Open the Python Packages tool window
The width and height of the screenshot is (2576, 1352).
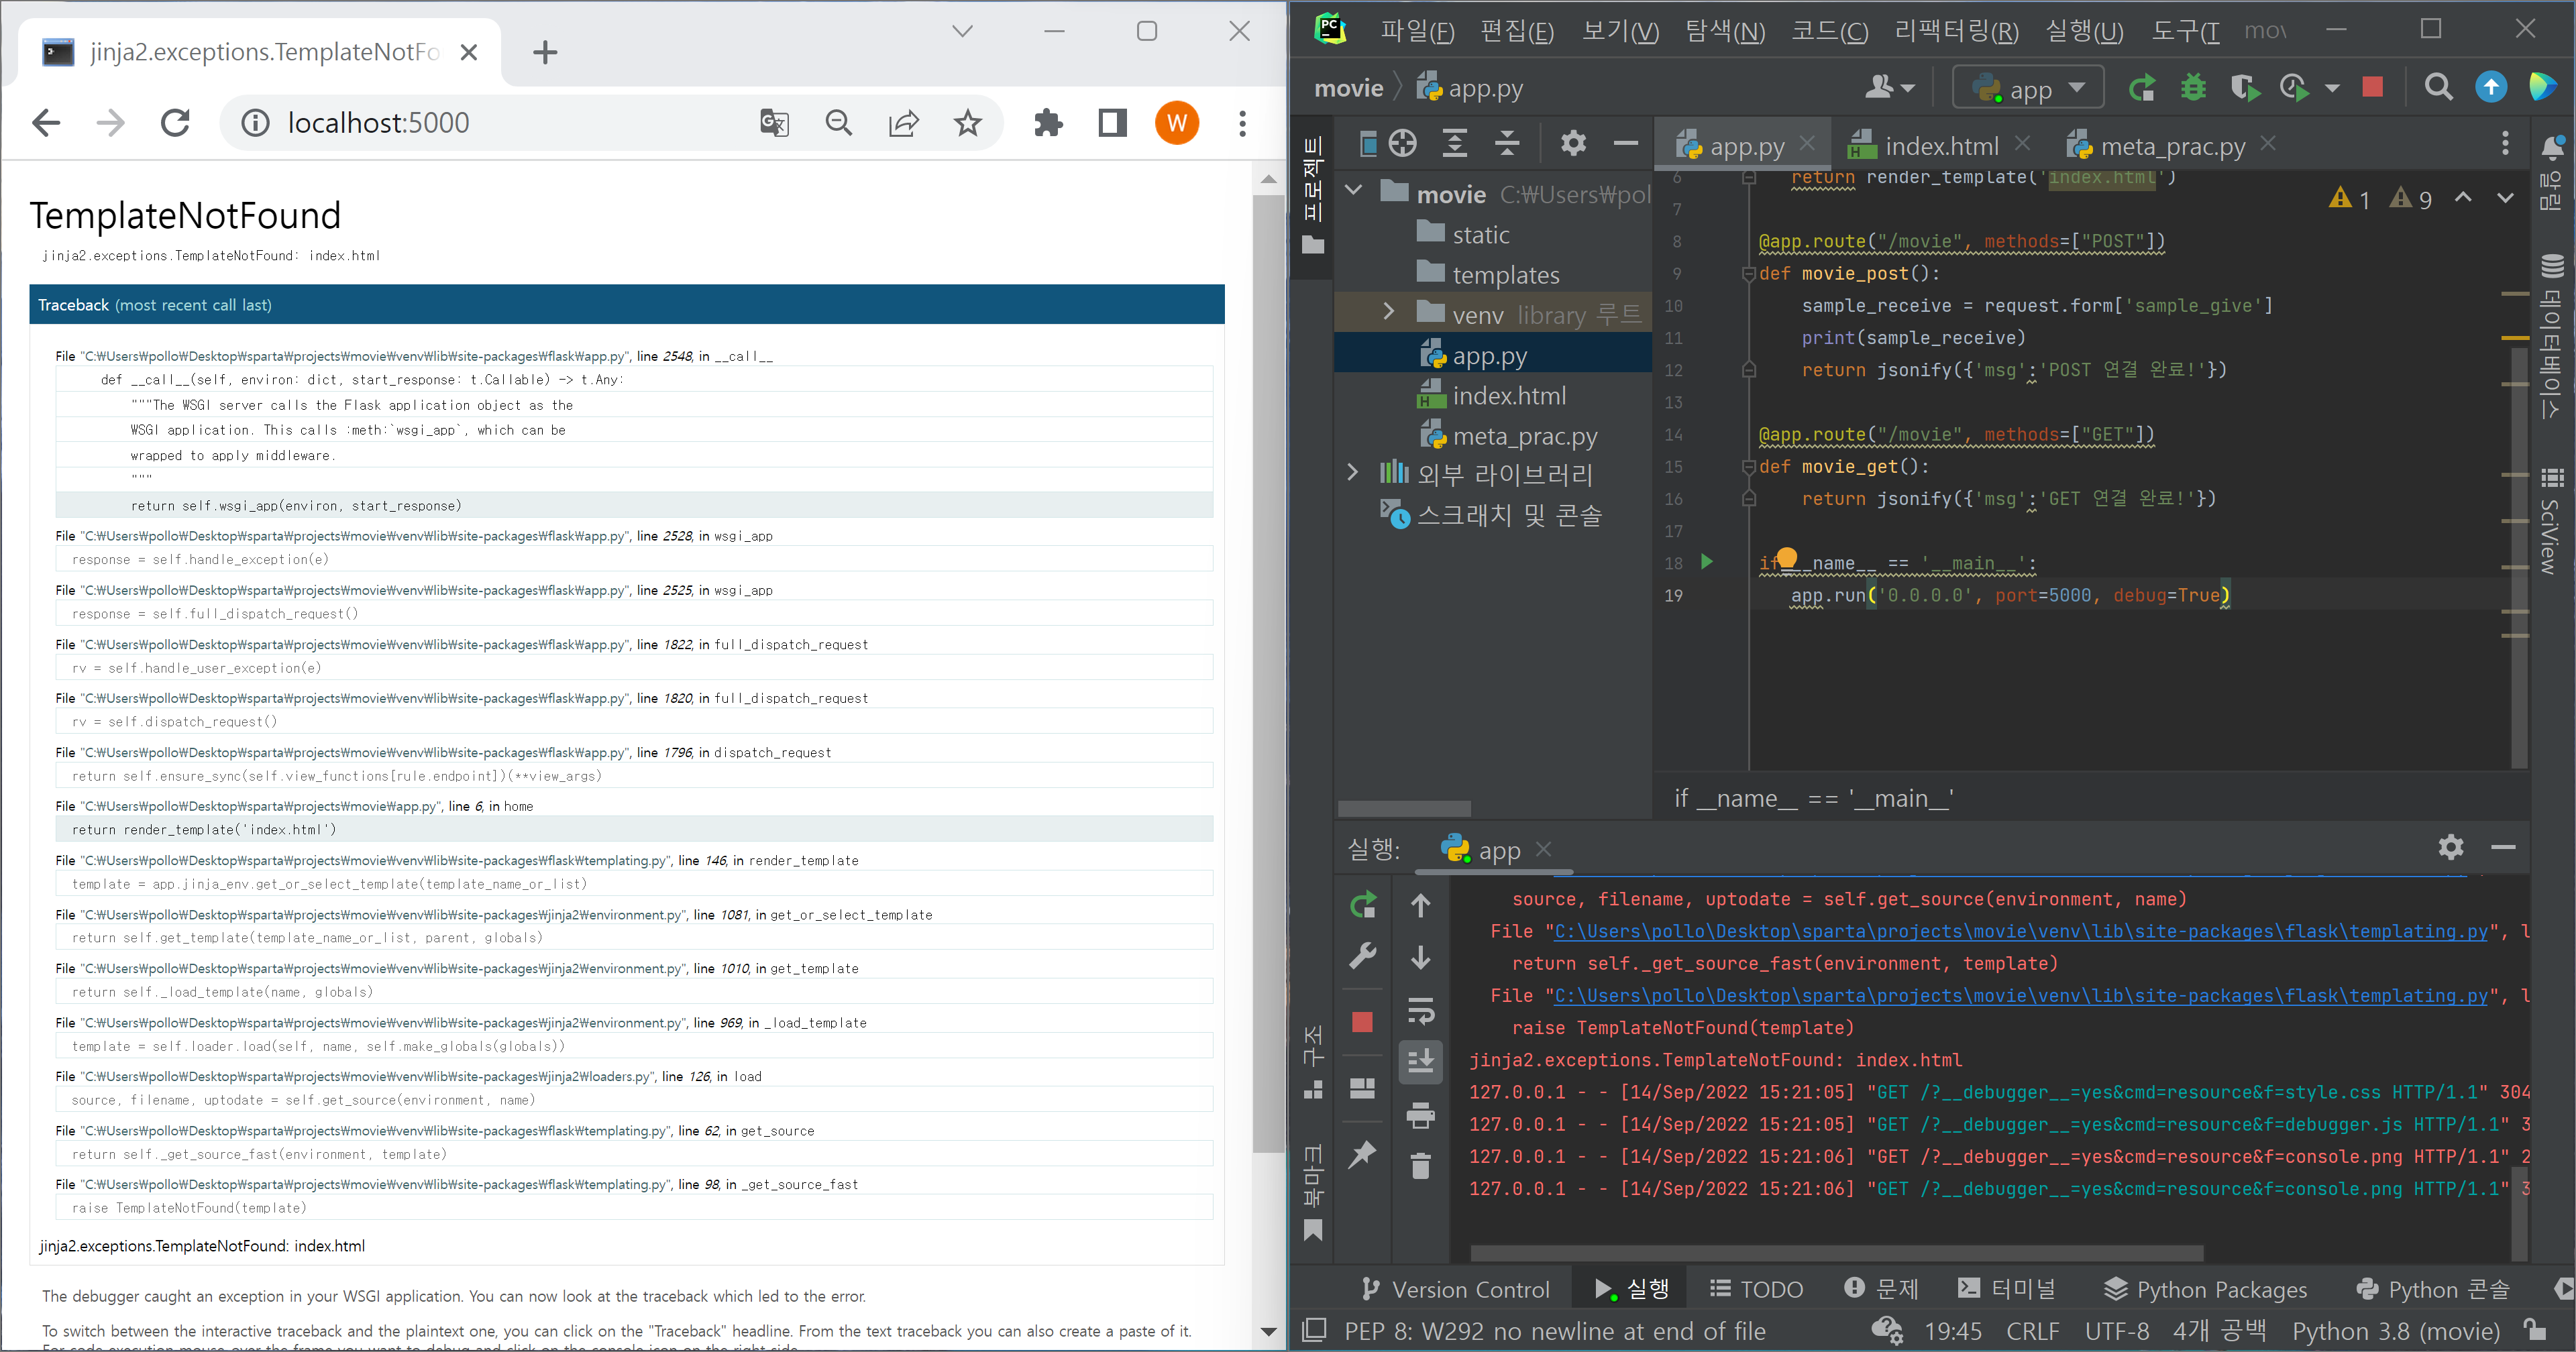[x=2206, y=1289]
